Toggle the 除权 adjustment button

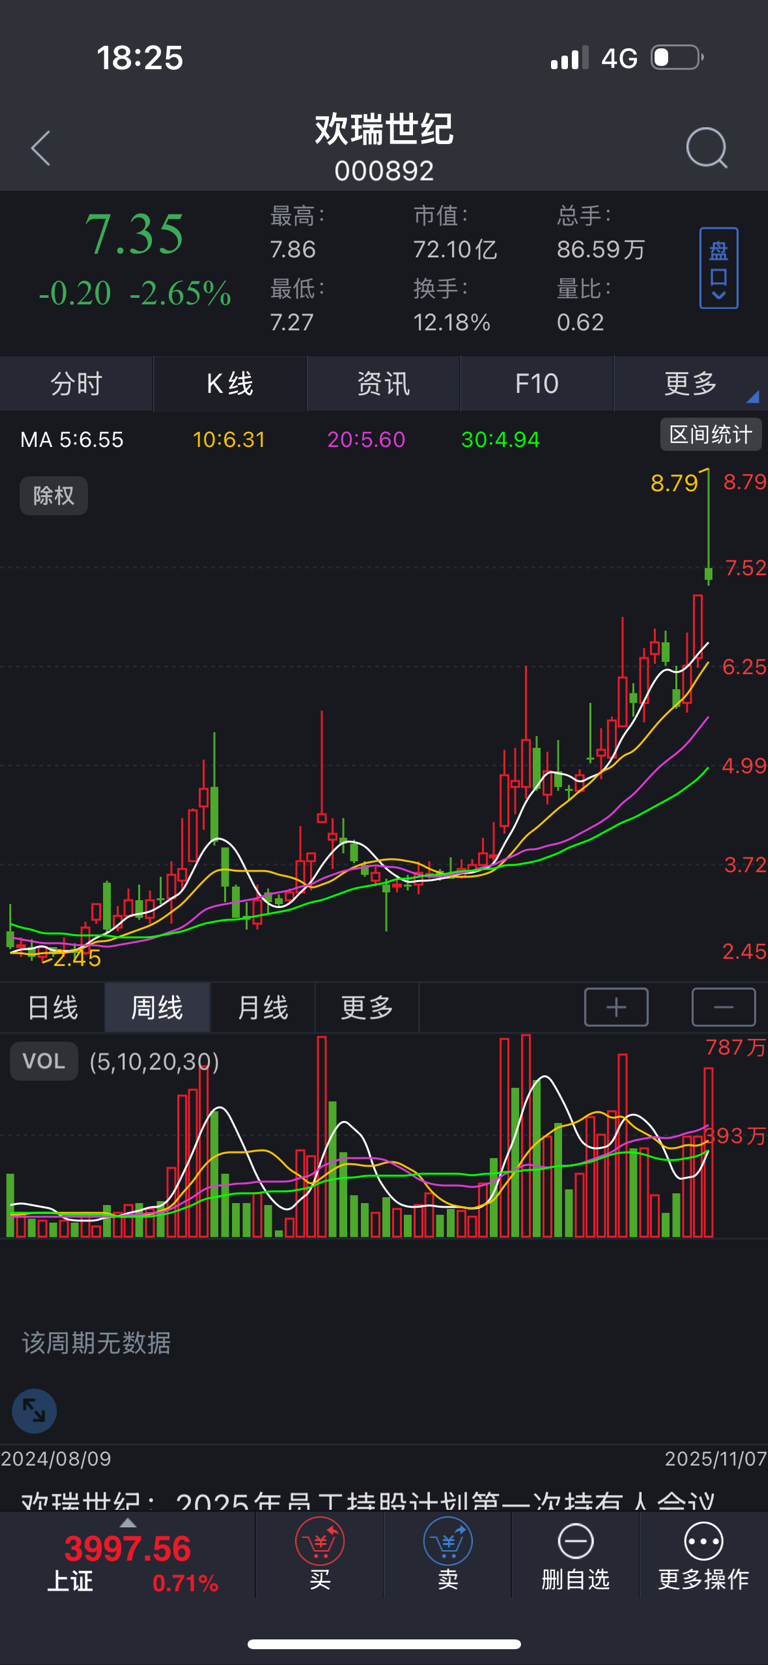coord(54,496)
